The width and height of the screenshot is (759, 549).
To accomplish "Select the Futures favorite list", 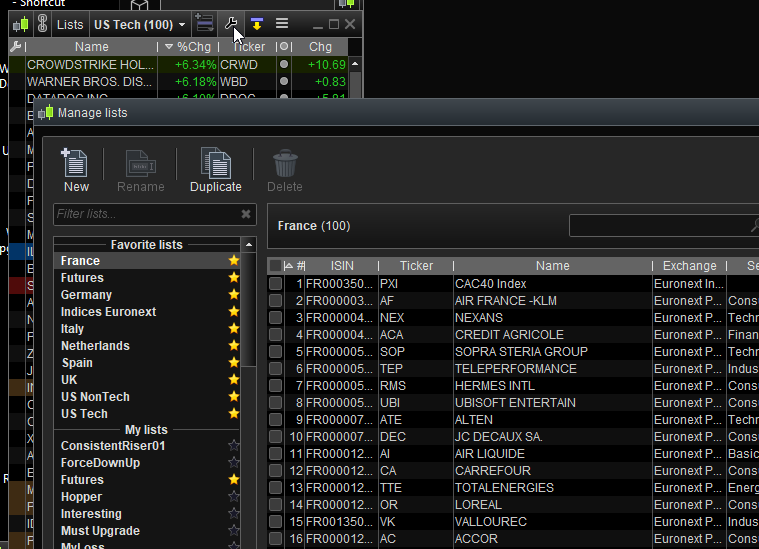I will pyautogui.click(x=147, y=277).
